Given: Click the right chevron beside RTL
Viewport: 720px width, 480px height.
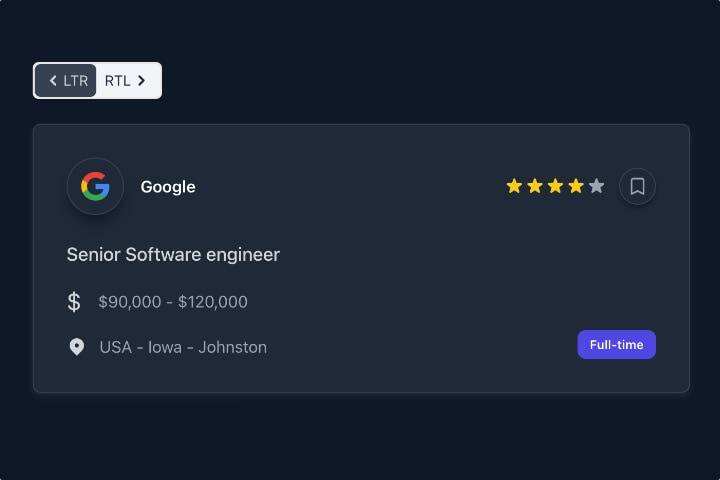Looking at the screenshot, I should pos(142,80).
